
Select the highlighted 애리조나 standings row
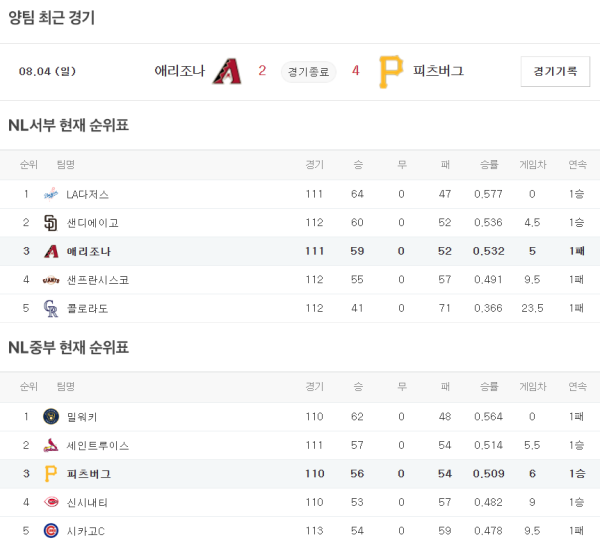[x=300, y=251]
